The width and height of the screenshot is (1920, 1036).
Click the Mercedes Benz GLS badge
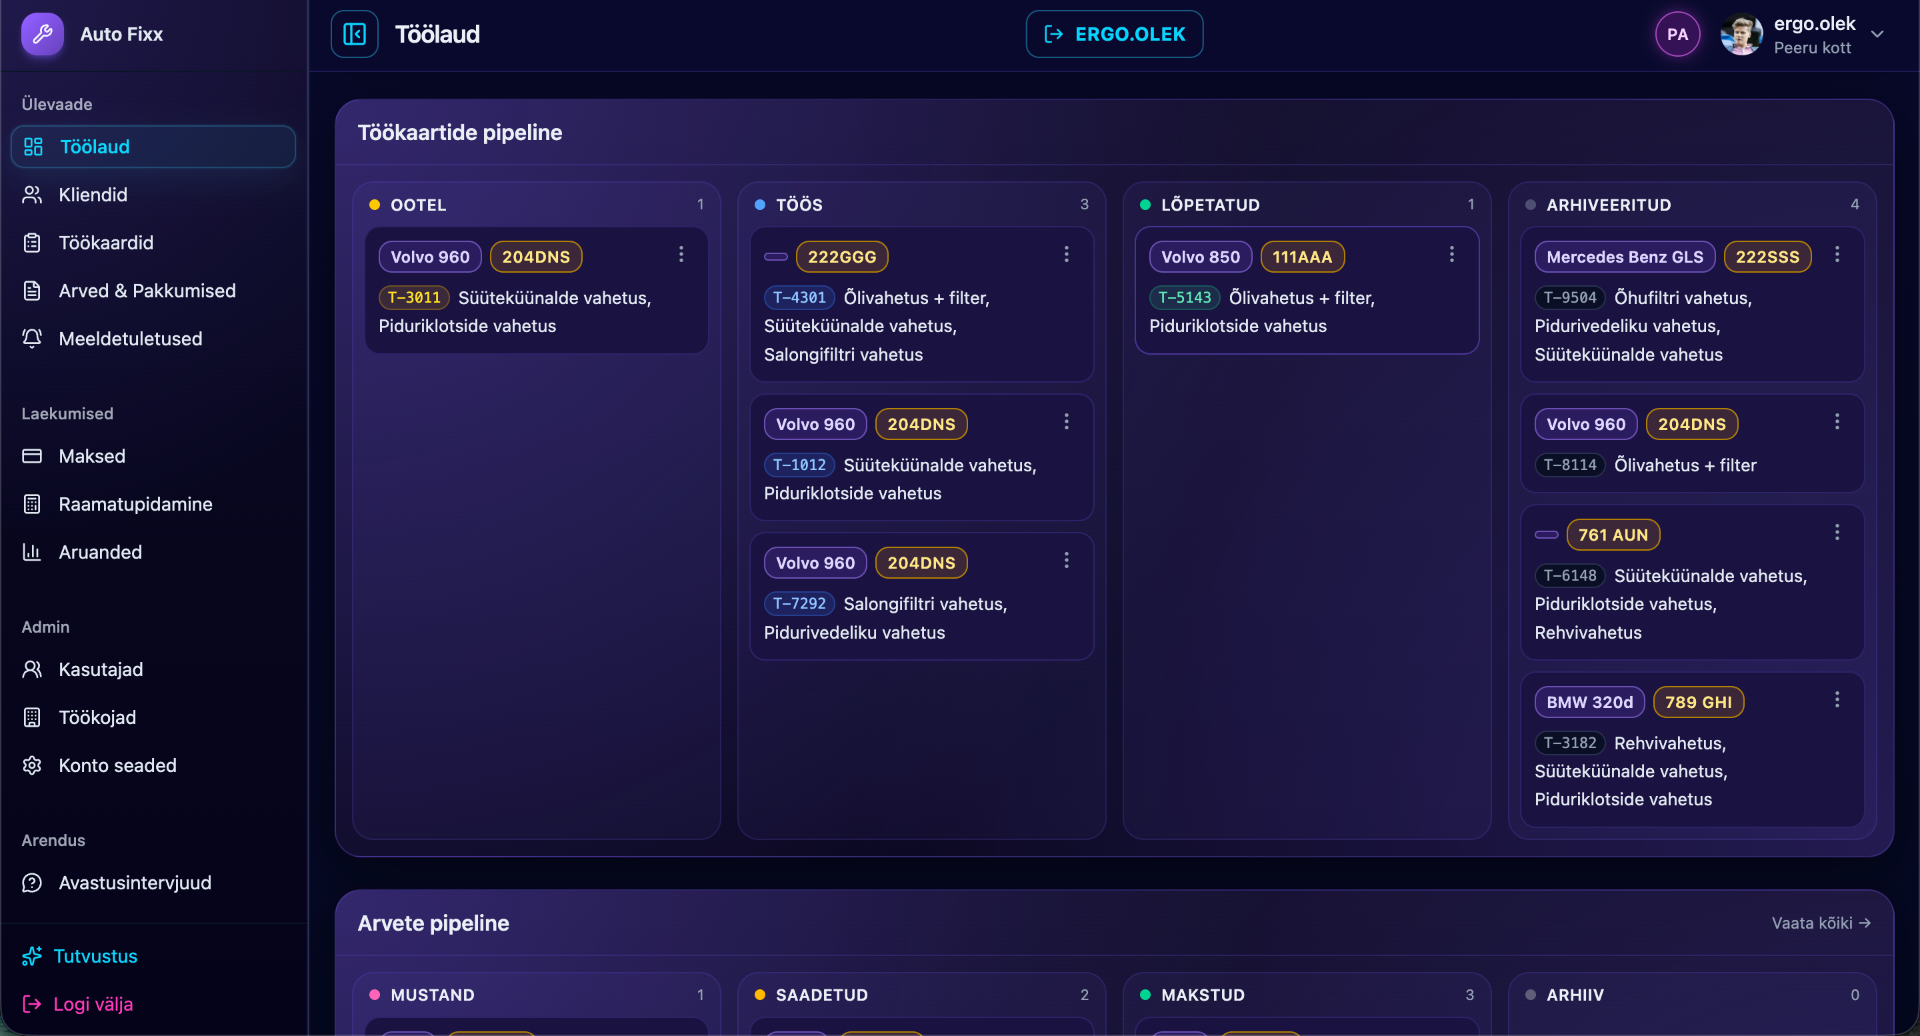[1624, 257]
